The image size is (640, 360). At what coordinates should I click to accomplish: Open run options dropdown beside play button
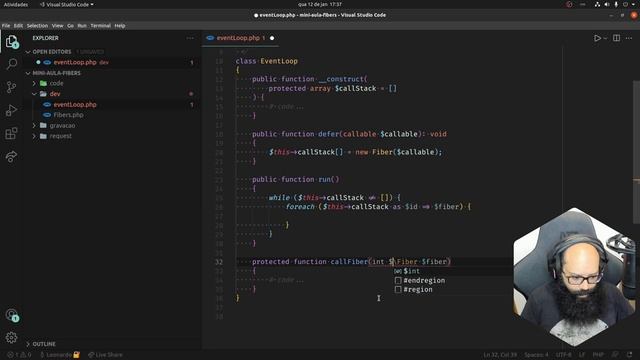605,38
